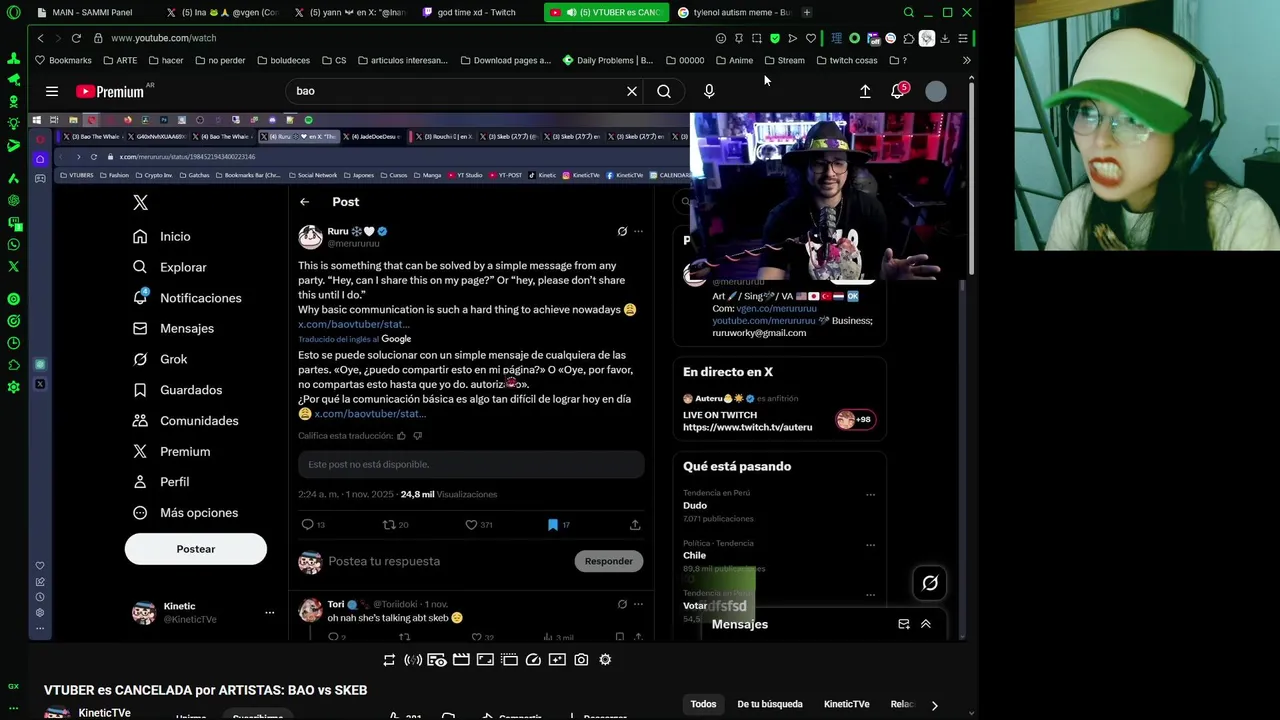Clear the YouTube search text
The image size is (1280, 720).
[x=632, y=91]
